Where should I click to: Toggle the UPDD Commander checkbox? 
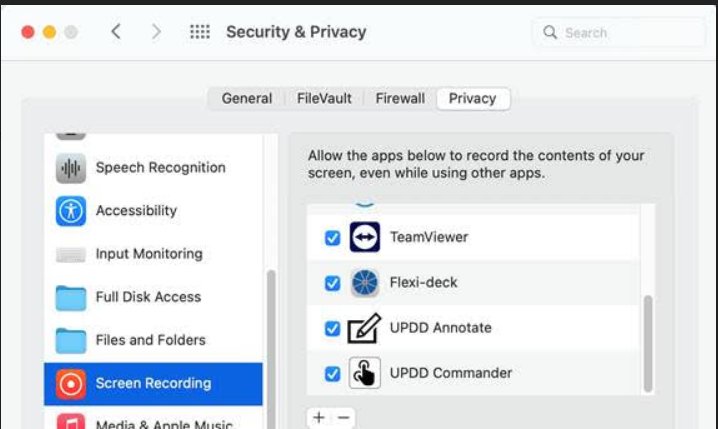click(332, 374)
